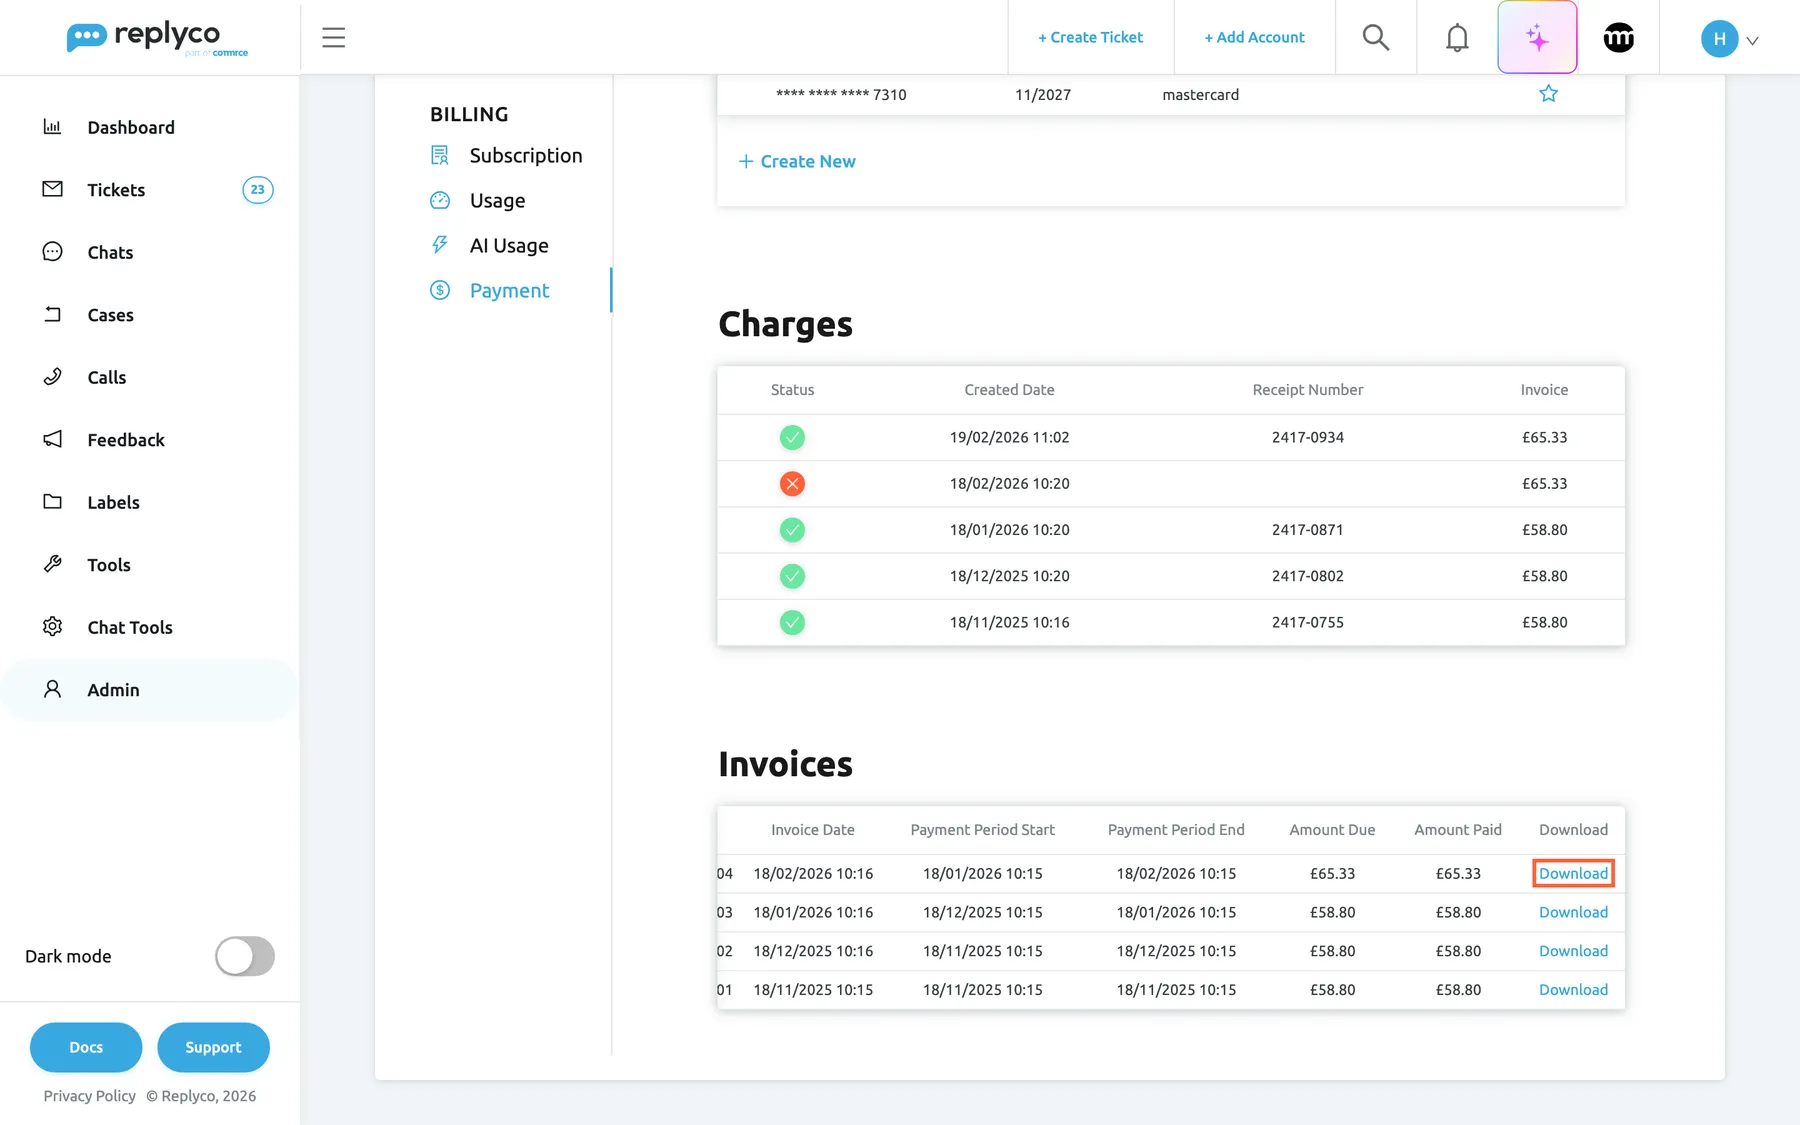Download the 18/11/2025 10:15 invoice
The height and width of the screenshot is (1125, 1800).
tap(1573, 990)
